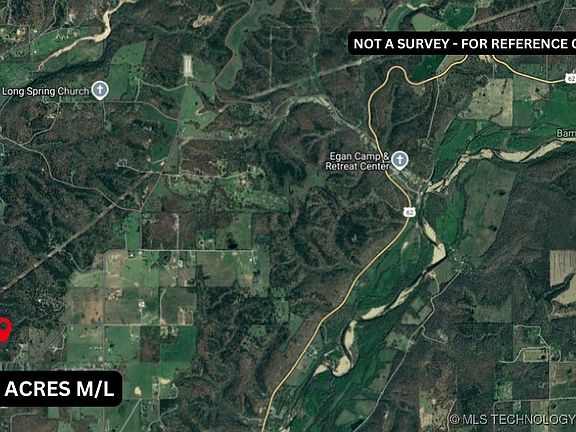The width and height of the screenshot is (576, 432).
Task: Select the Route 62 shield at right edge
Action: (570, 78)
